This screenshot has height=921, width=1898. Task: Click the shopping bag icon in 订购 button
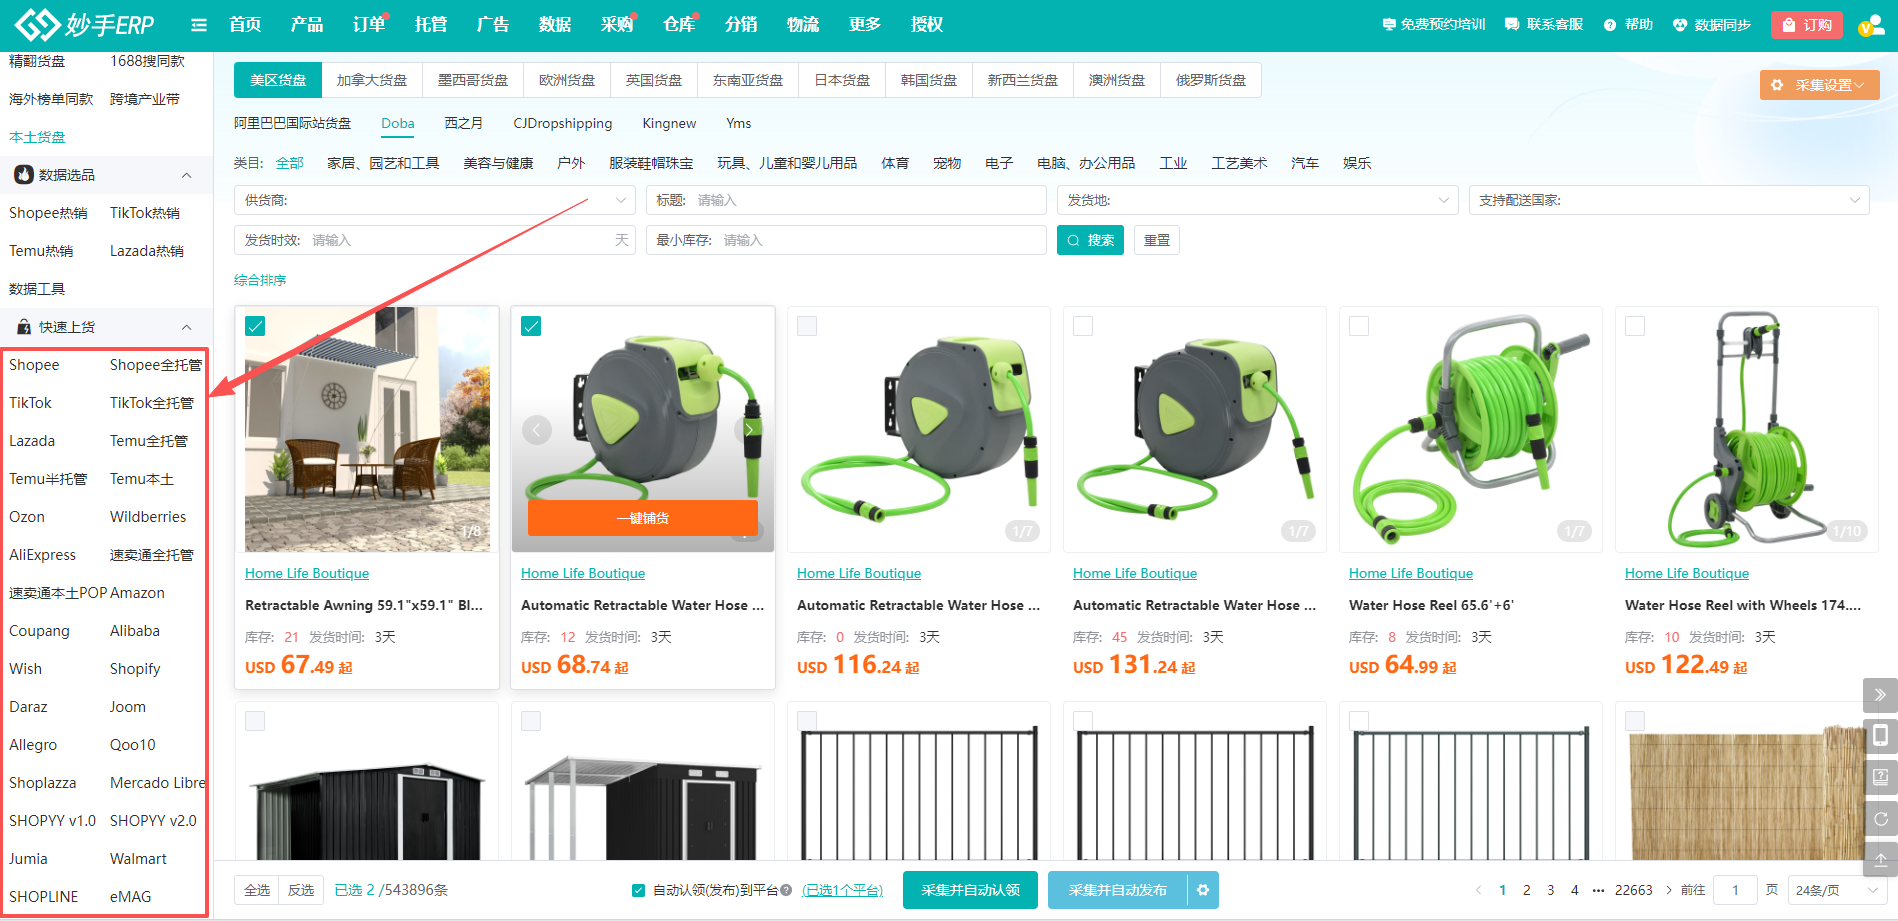point(1789,25)
